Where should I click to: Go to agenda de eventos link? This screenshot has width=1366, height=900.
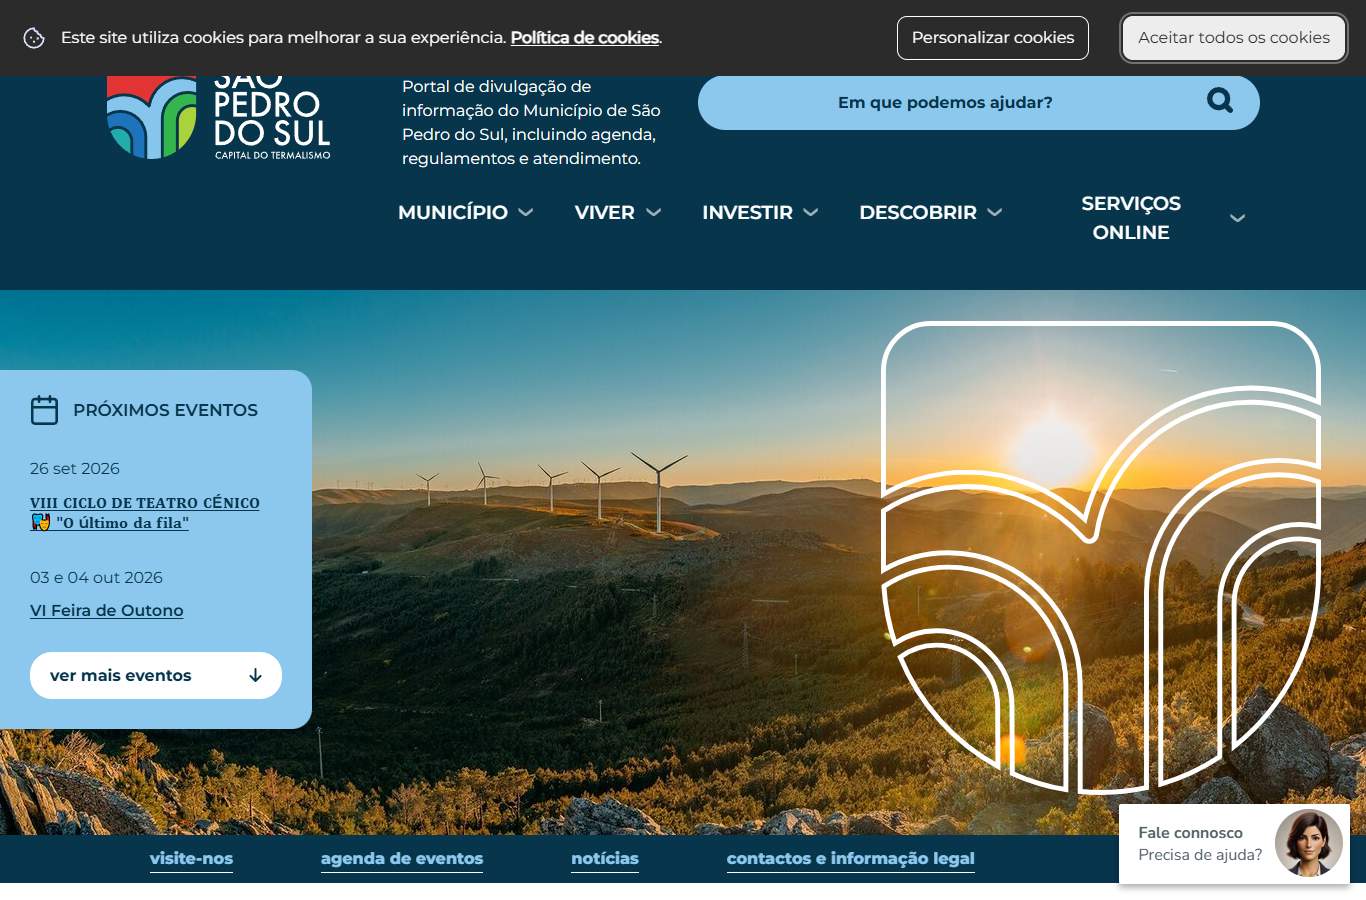(402, 859)
